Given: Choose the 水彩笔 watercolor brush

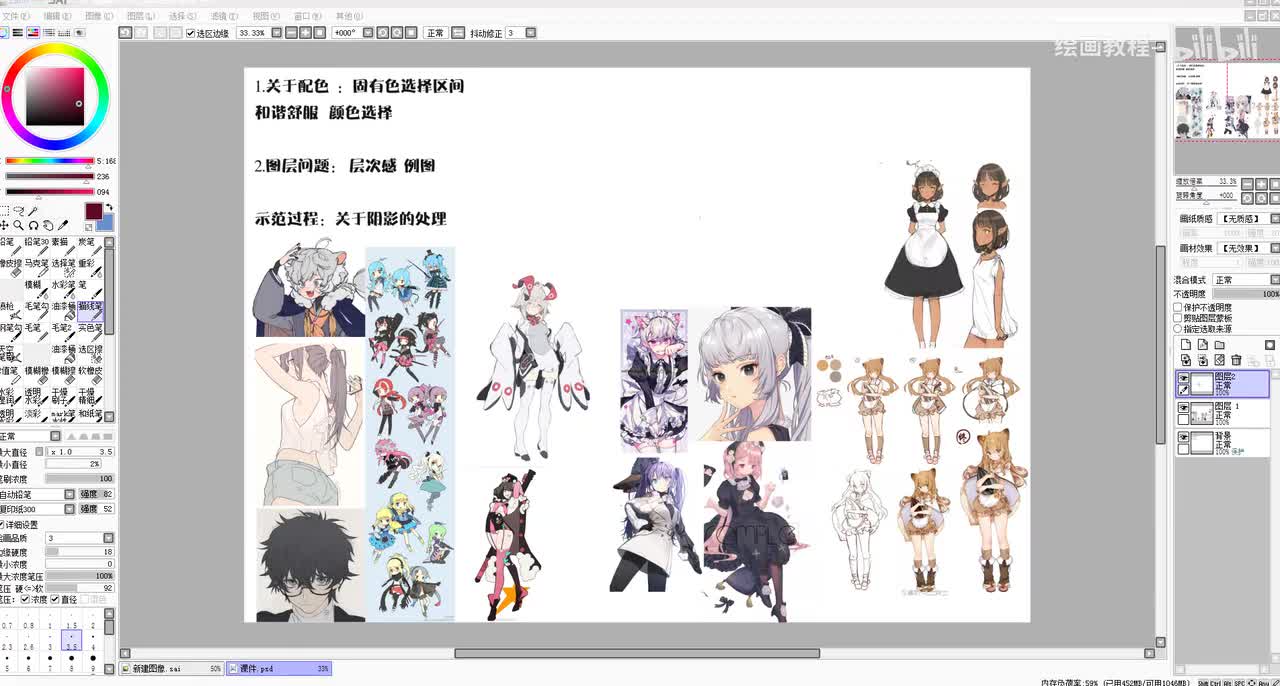Looking at the screenshot, I should pyautogui.click(x=63, y=290).
